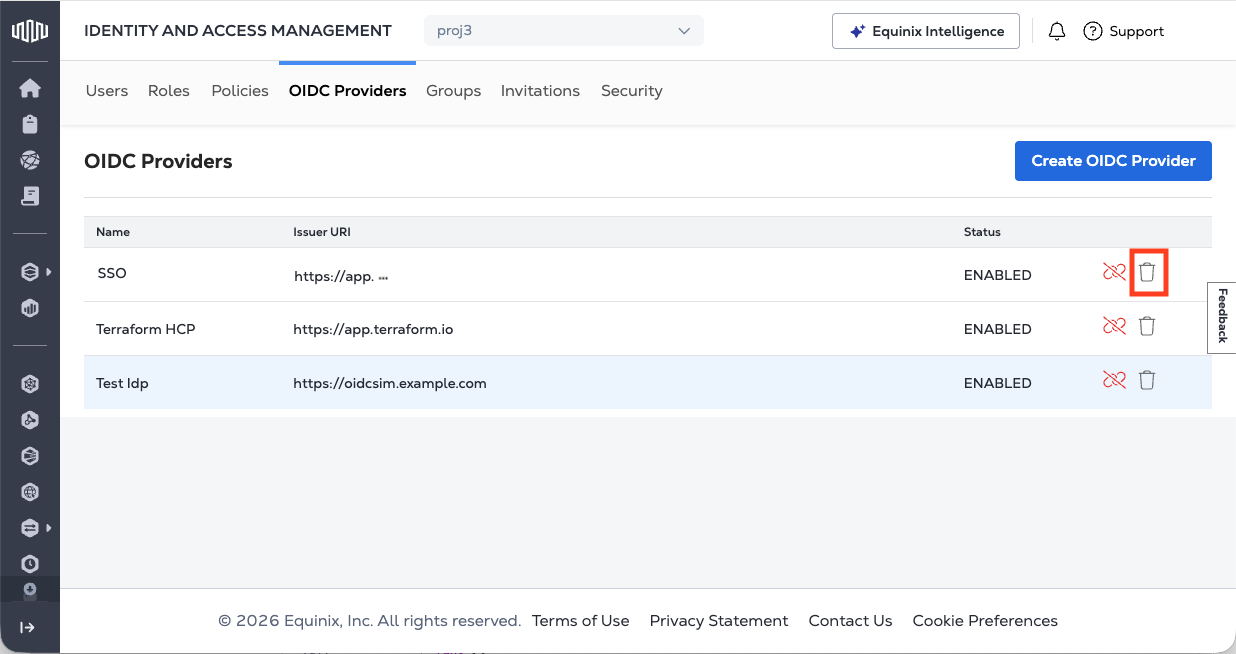Screen dimensions: 1236x654
Task: Unlink the Terraform HCP provider
Action: (x=1113, y=325)
